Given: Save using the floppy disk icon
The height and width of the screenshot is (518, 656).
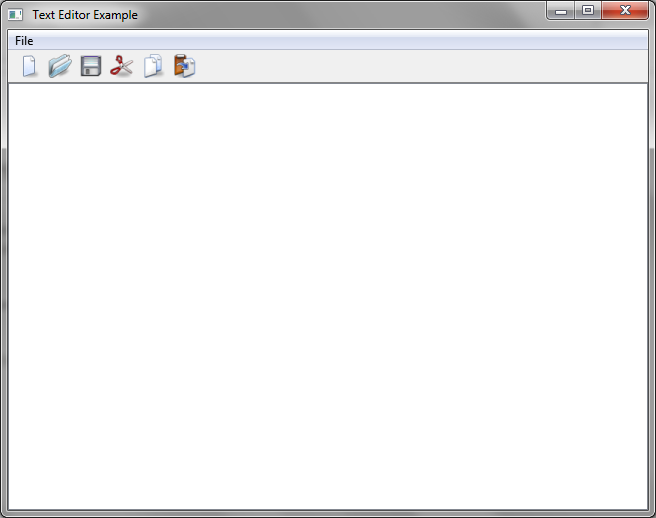Looking at the screenshot, I should click(91, 66).
